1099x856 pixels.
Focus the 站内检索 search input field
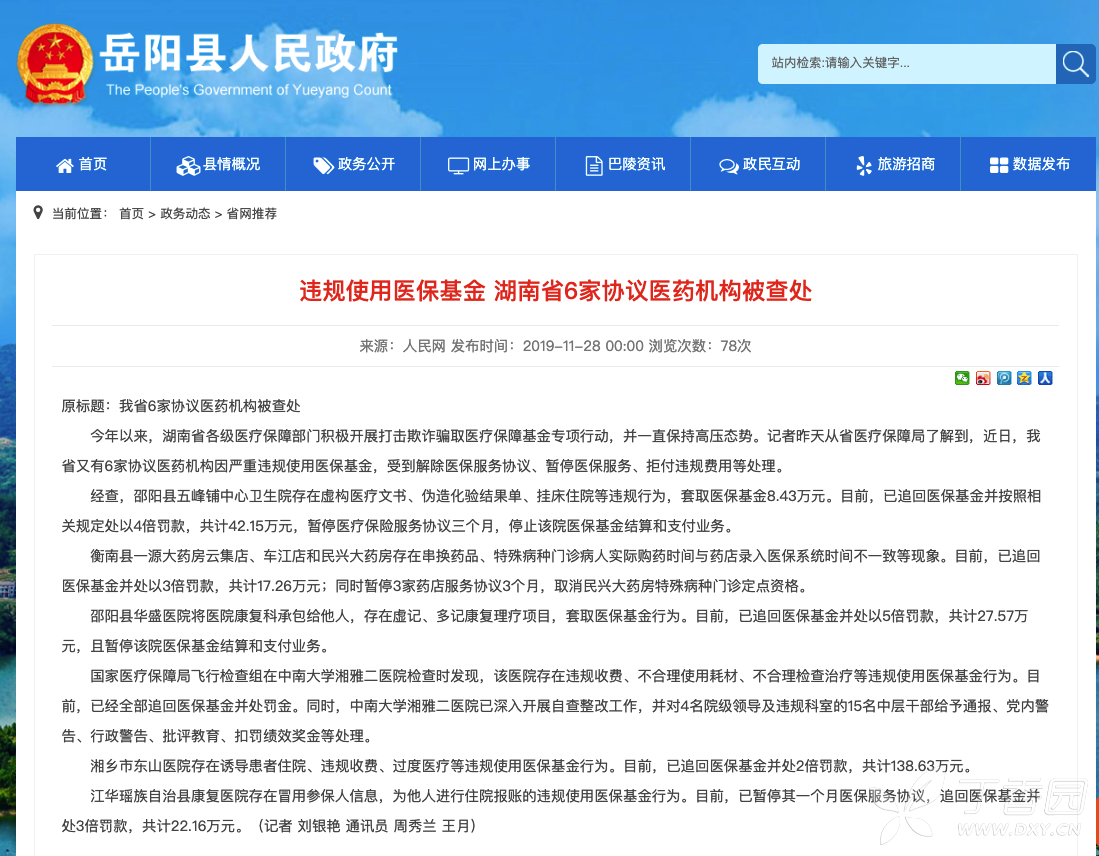pos(907,64)
